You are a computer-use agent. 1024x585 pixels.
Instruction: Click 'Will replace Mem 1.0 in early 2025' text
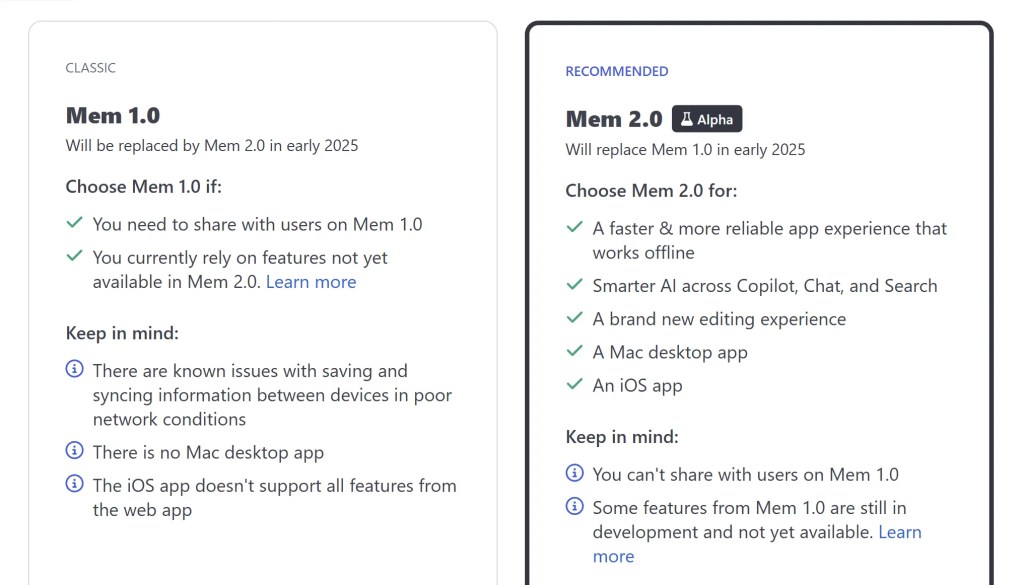coord(685,150)
